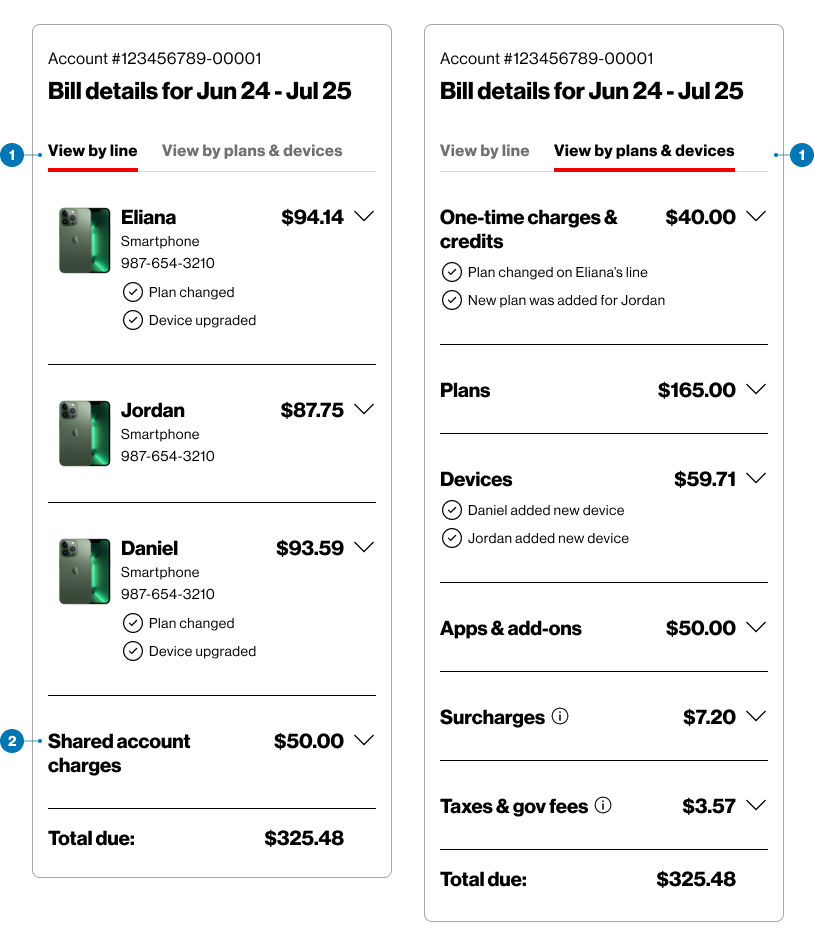Click the numbered badge 2 beside Shared account charges
This screenshot has height=946, width=814.
pos(11,741)
